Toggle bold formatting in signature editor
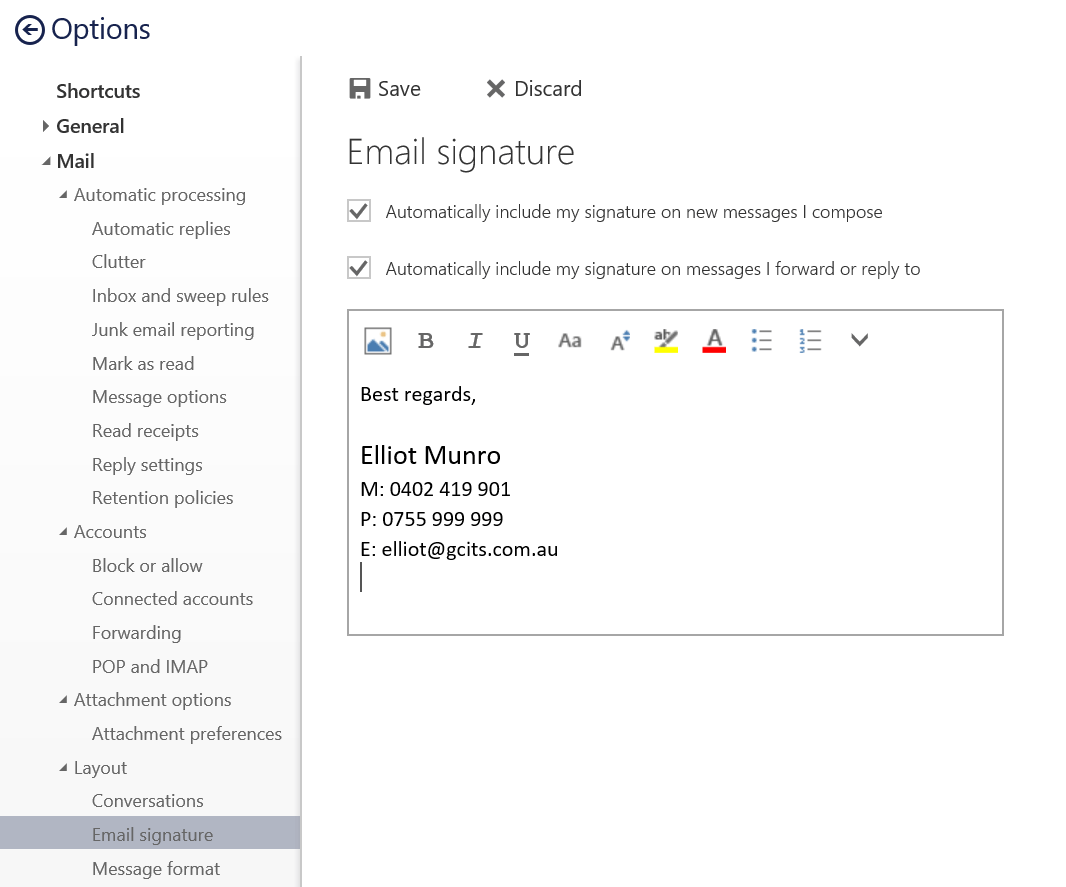1066x887 pixels. click(x=426, y=341)
